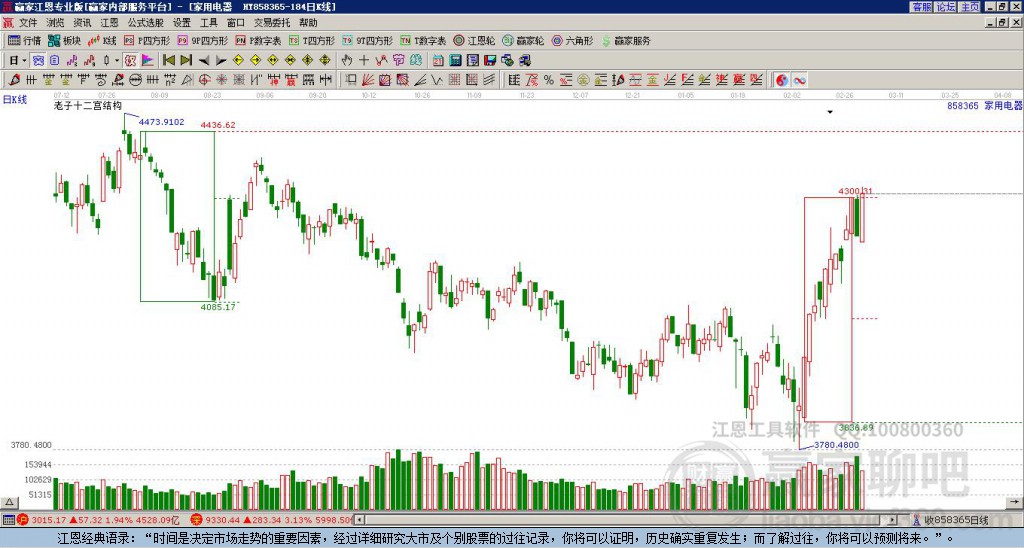Open the 设置 menu
Image resolution: width=1024 pixels, height=548 pixels.
(182, 23)
